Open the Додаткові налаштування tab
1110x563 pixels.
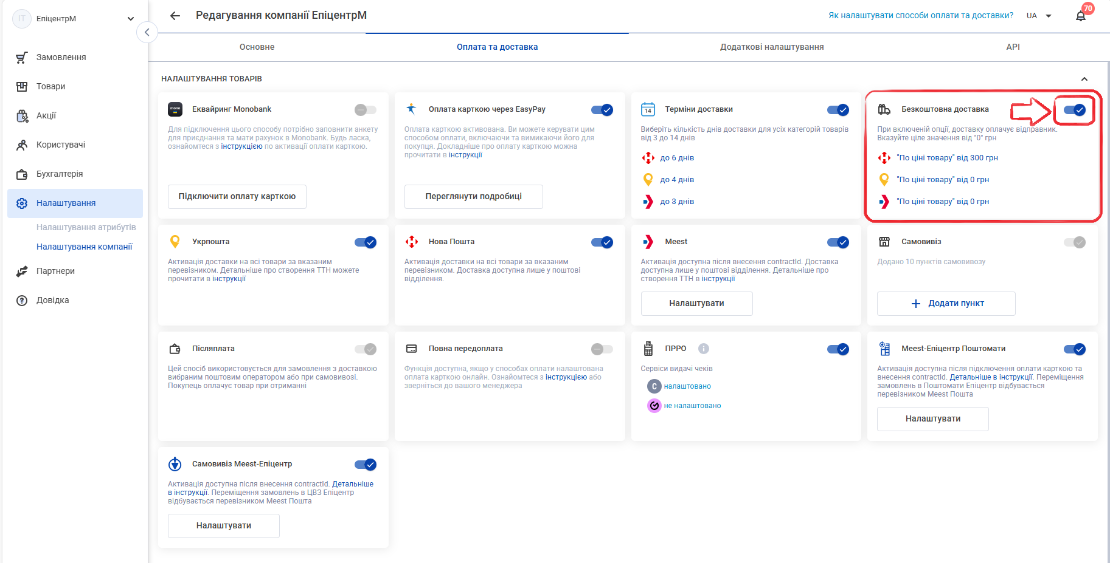[x=772, y=47]
